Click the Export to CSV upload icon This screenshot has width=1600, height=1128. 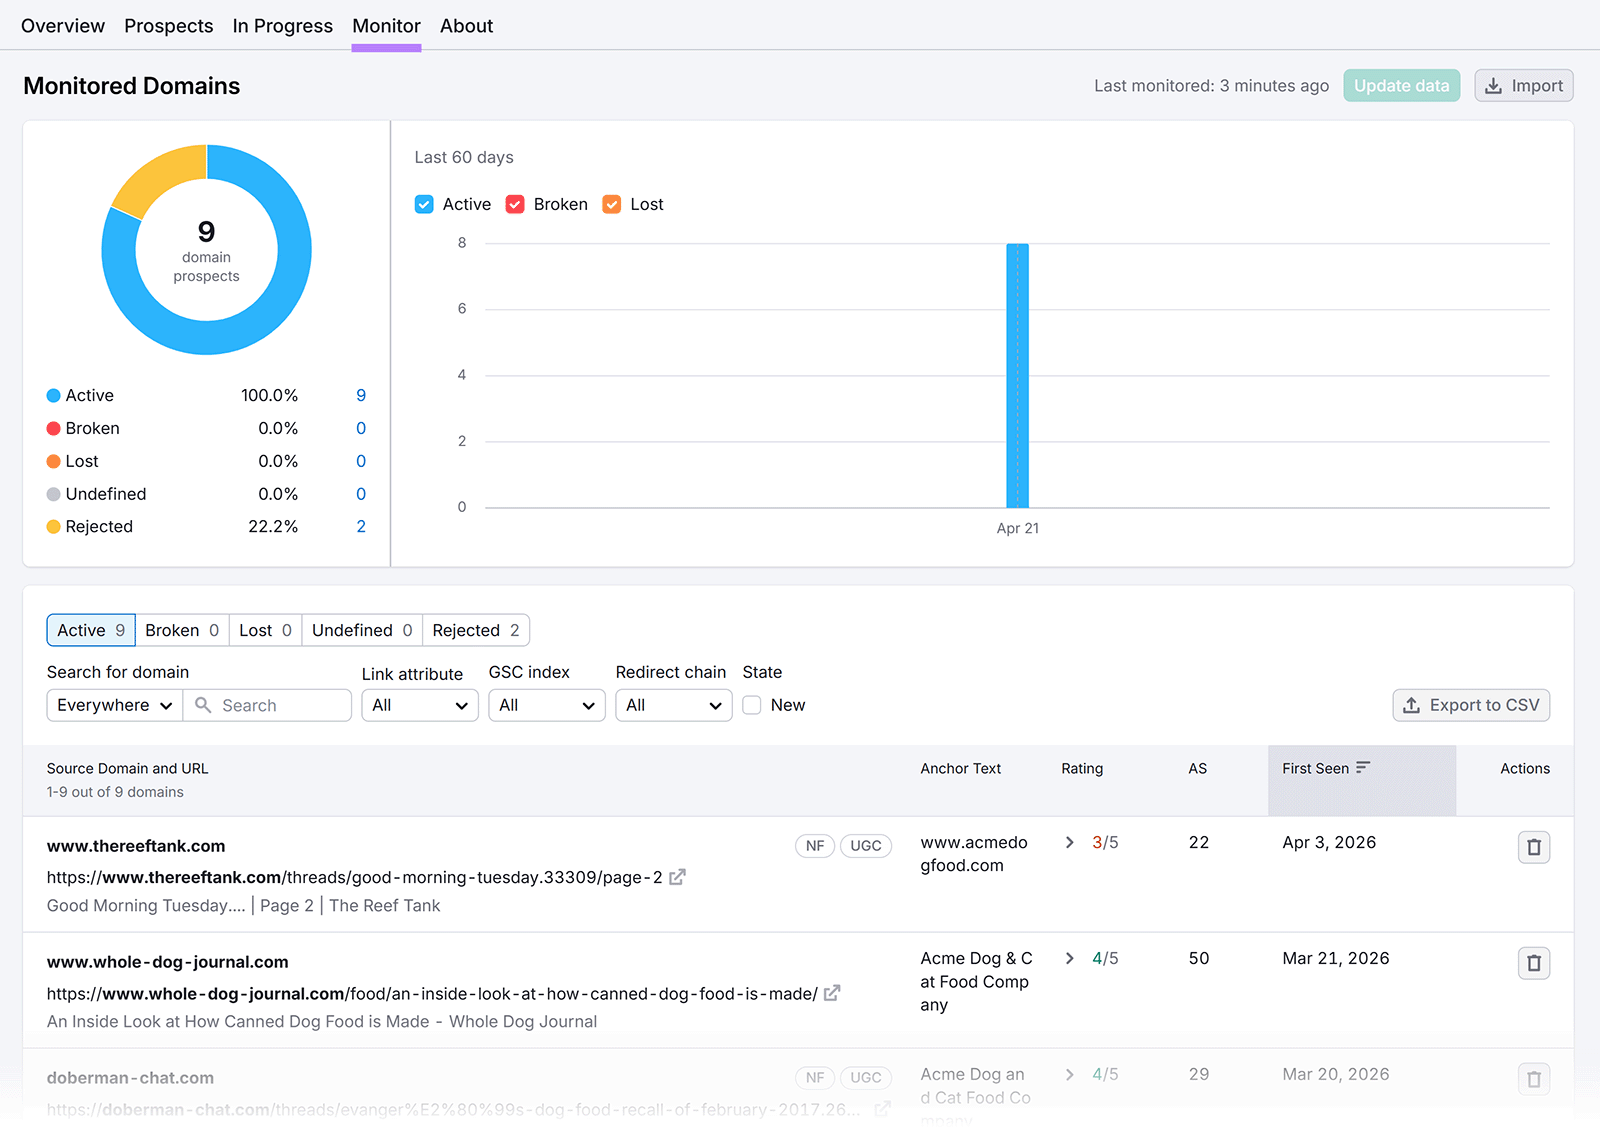pyautogui.click(x=1413, y=705)
